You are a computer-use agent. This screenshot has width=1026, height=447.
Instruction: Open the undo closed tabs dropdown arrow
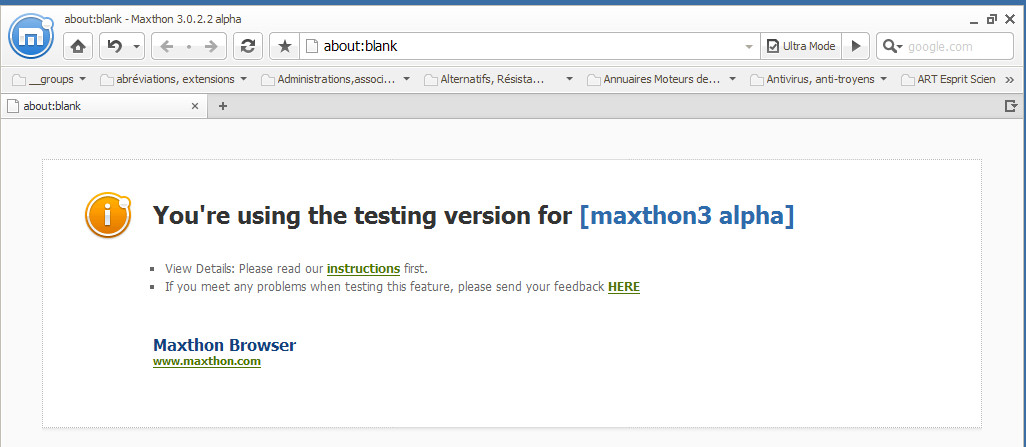(136, 46)
